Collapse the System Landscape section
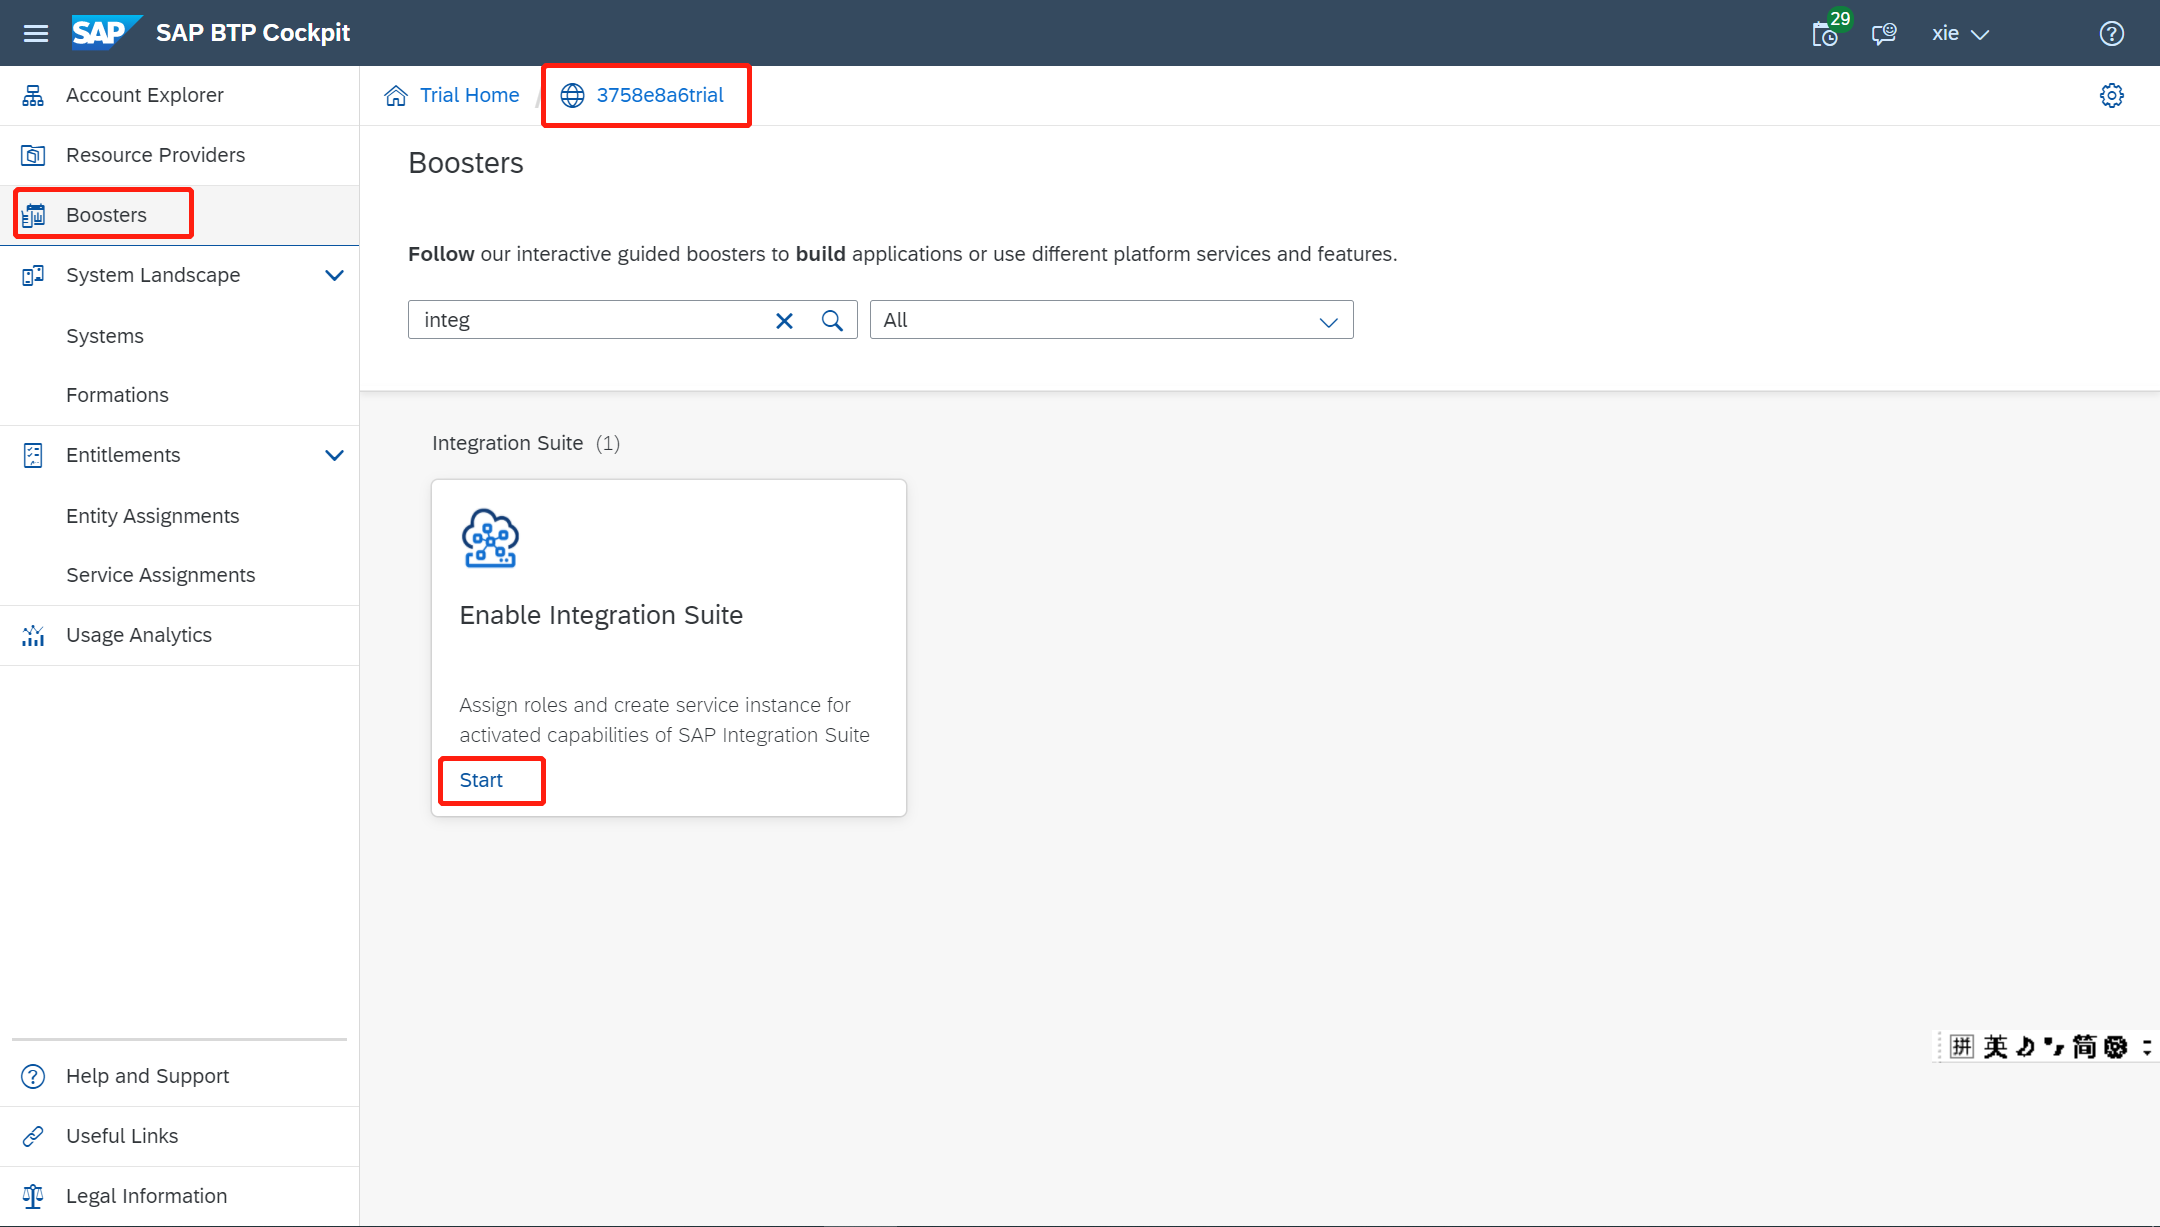2160x1227 pixels. pyautogui.click(x=335, y=275)
